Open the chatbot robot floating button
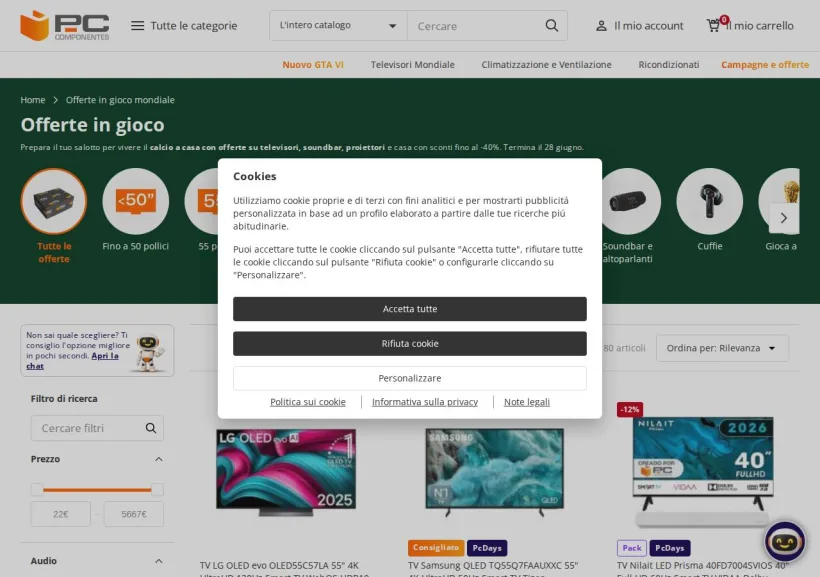 point(784,541)
